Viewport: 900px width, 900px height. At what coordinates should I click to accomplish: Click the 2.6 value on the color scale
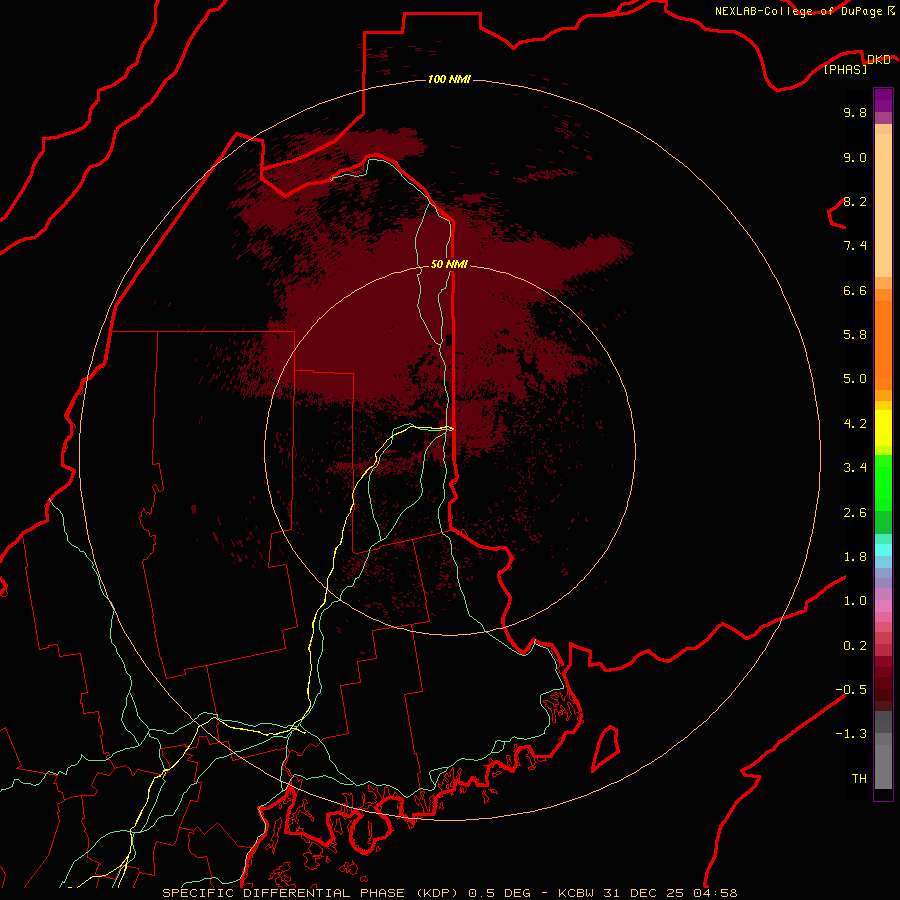click(x=855, y=513)
